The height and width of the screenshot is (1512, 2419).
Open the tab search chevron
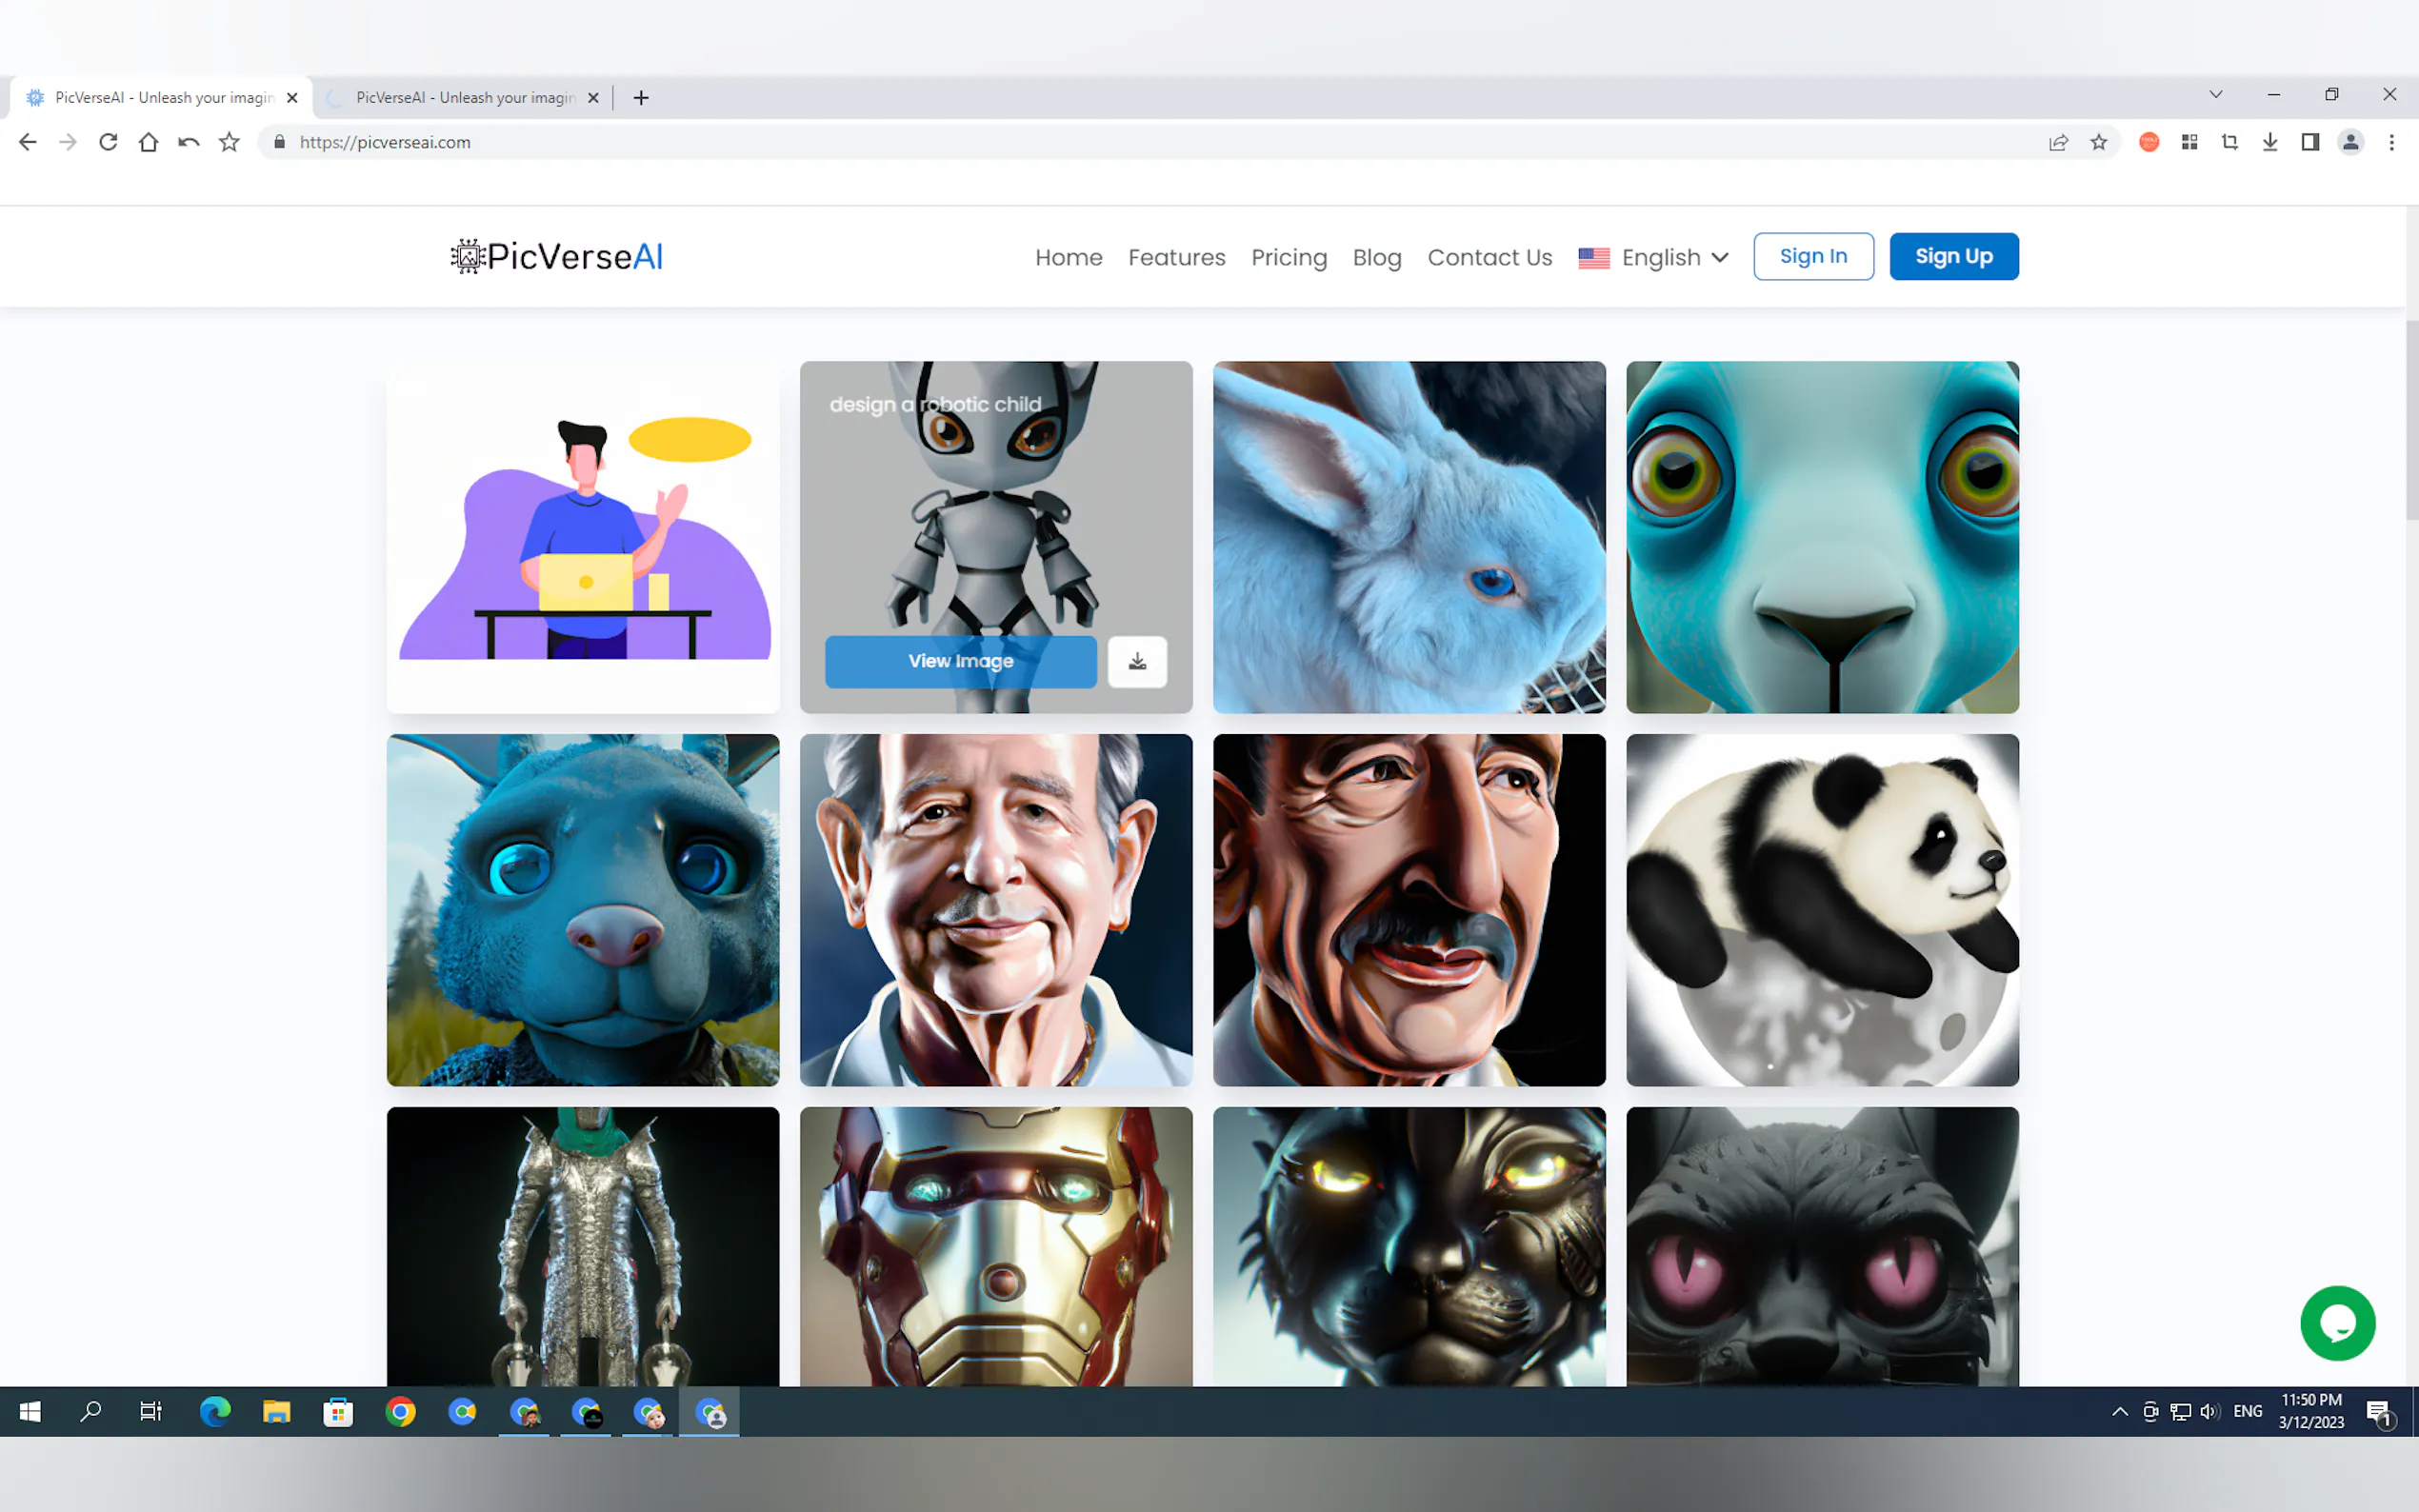tap(2215, 94)
